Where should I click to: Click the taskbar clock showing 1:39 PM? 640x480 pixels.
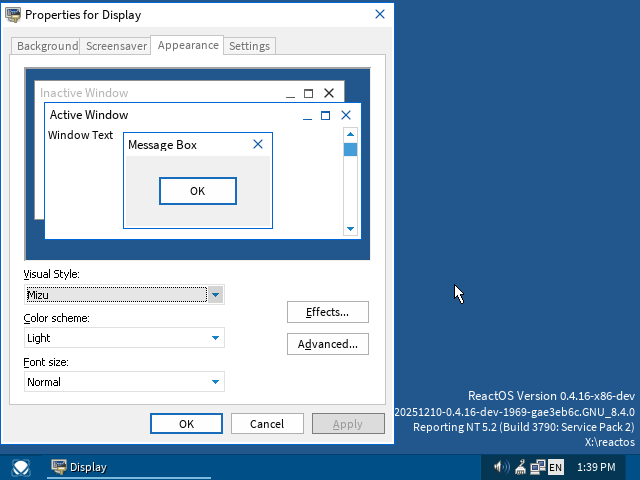(596, 467)
